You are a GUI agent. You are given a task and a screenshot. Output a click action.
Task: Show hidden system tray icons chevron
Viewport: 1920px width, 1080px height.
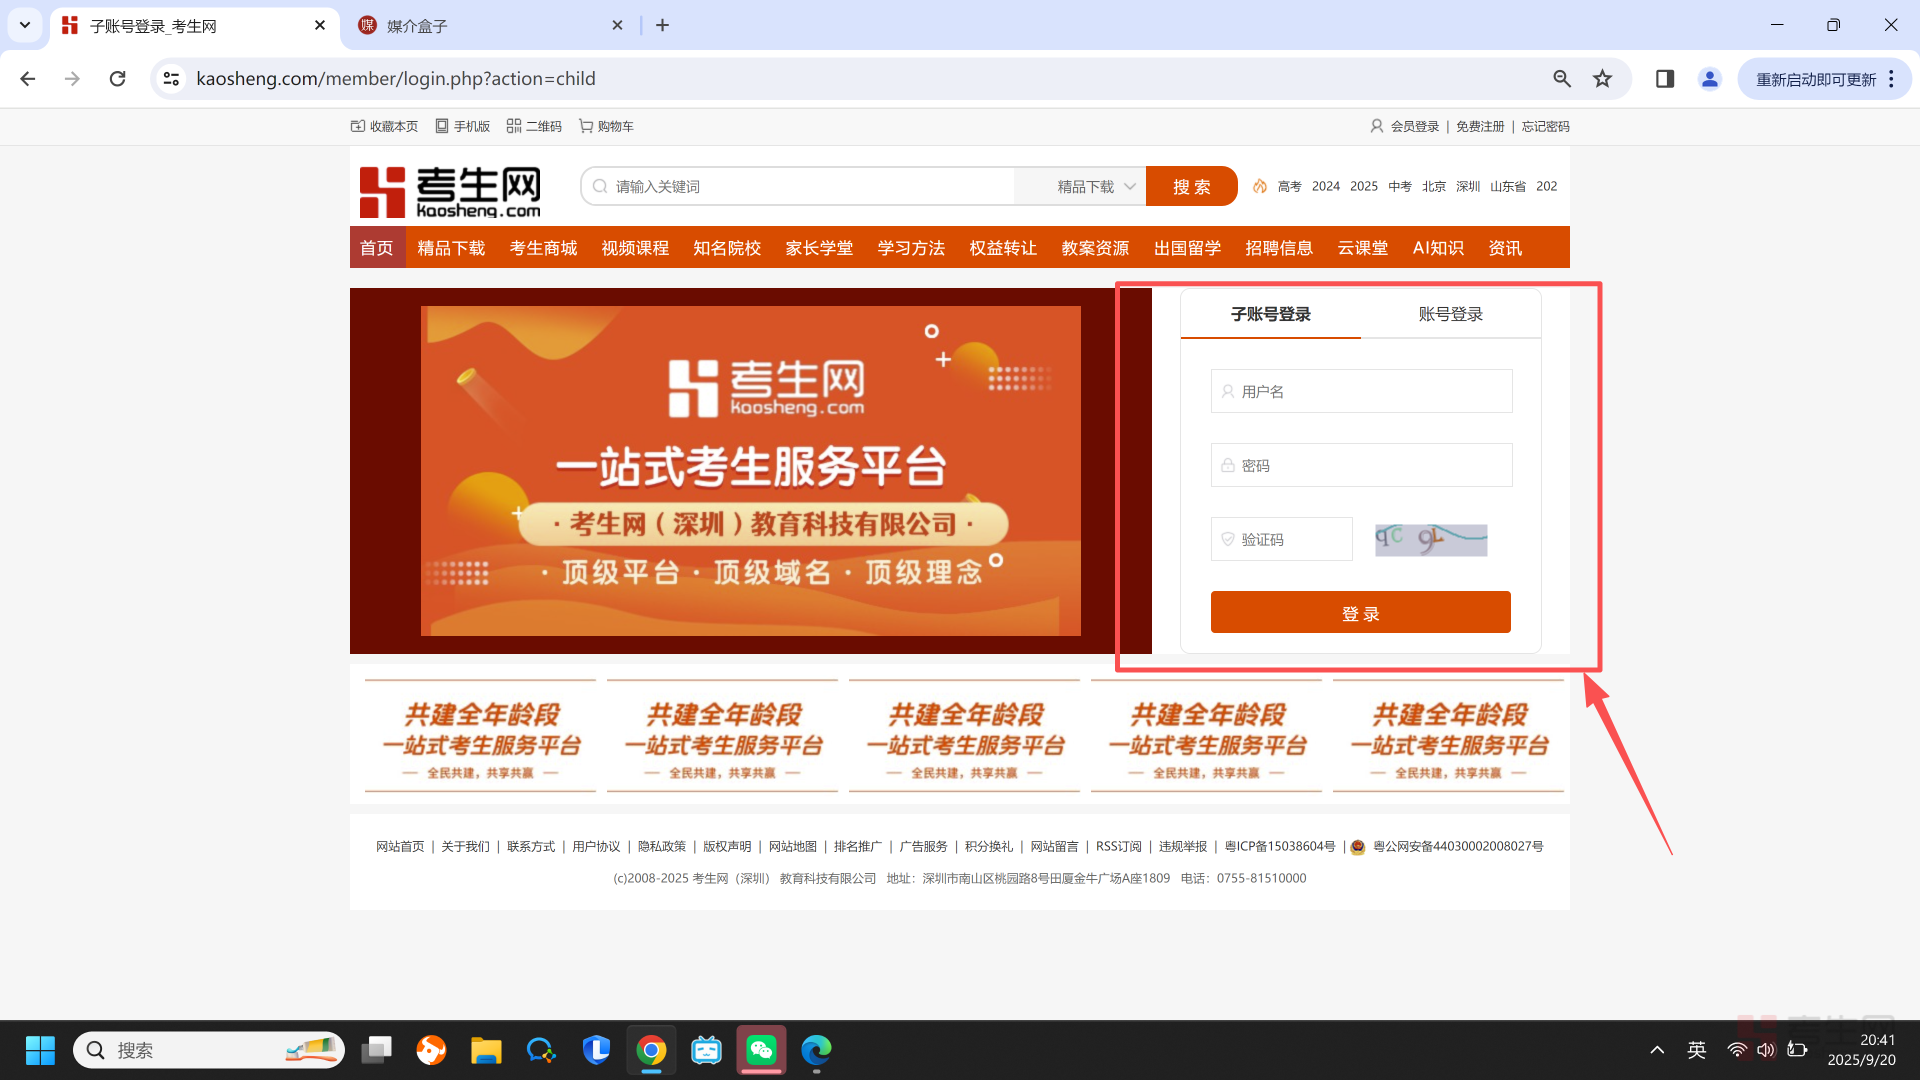(x=1657, y=1050)
